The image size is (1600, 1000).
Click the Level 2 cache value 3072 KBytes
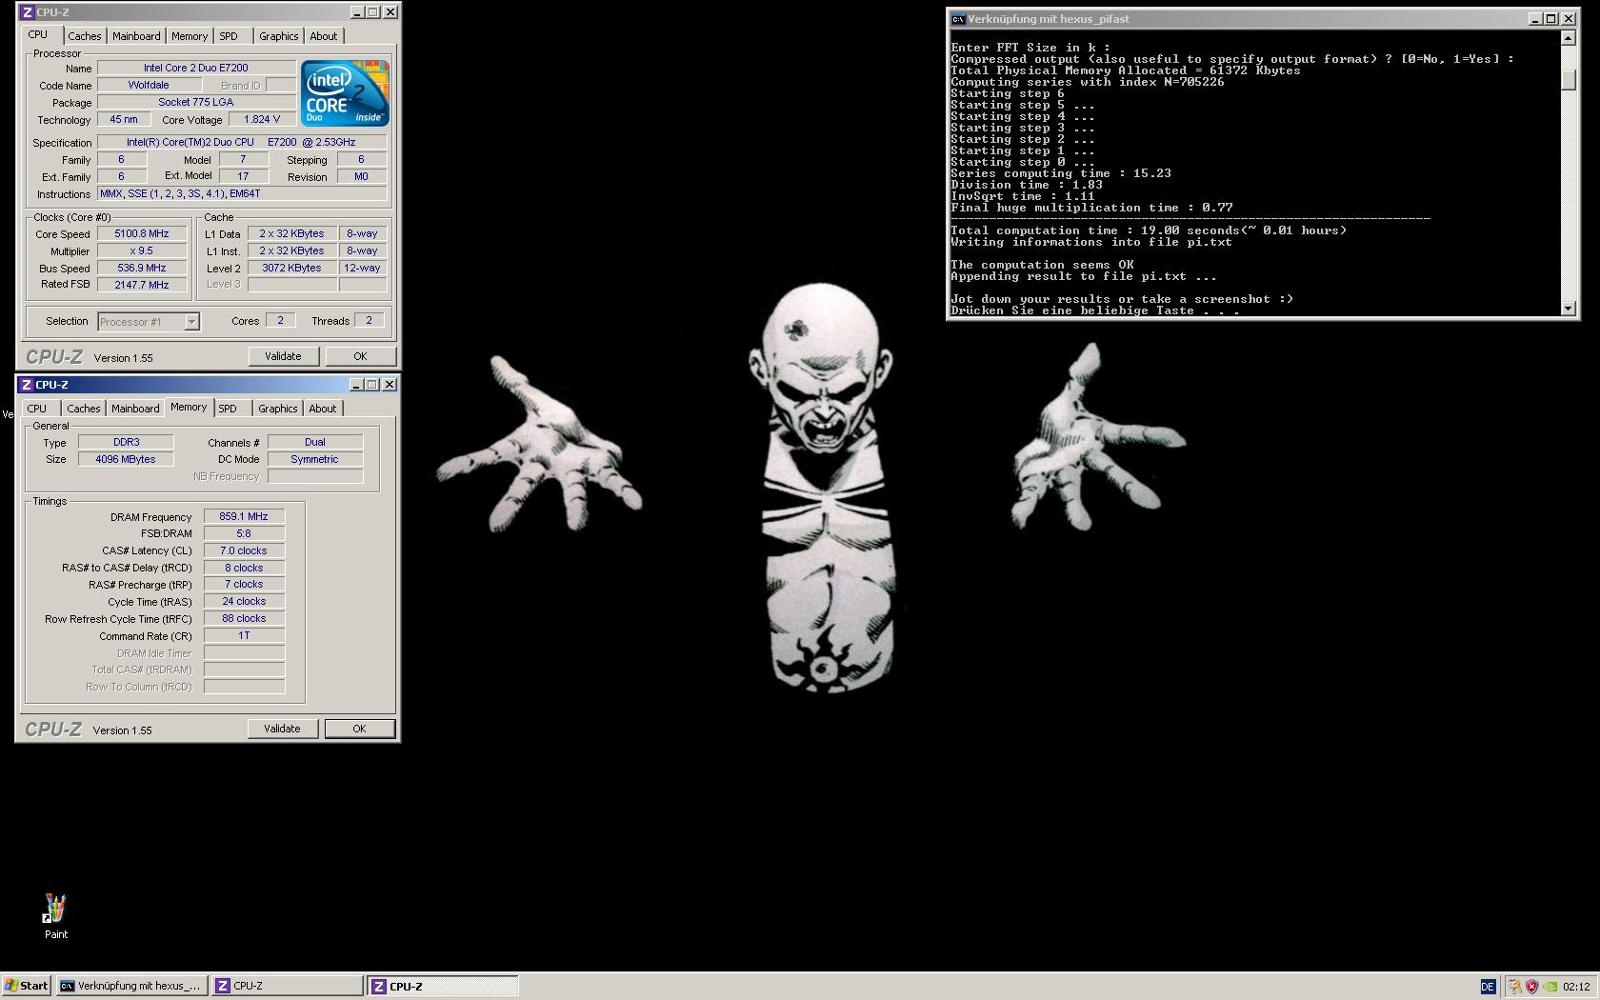291,268
